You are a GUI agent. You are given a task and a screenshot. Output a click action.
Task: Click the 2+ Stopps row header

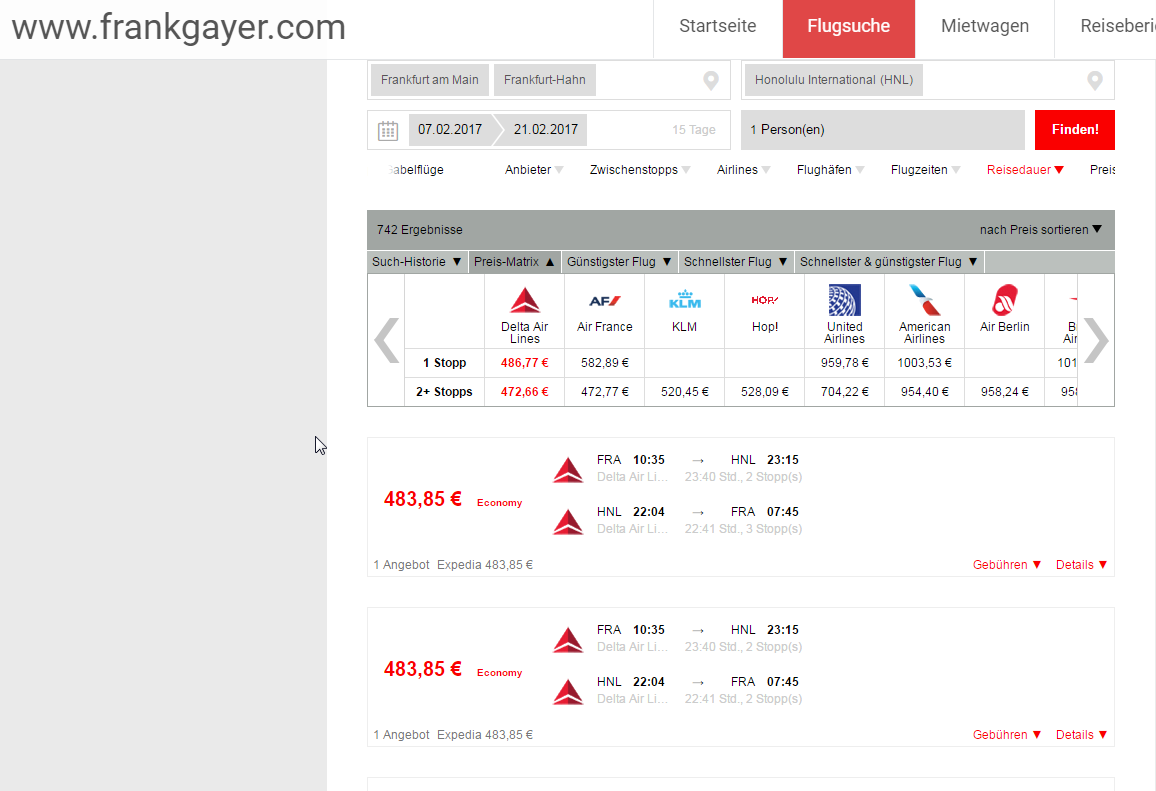click(445, 392)
